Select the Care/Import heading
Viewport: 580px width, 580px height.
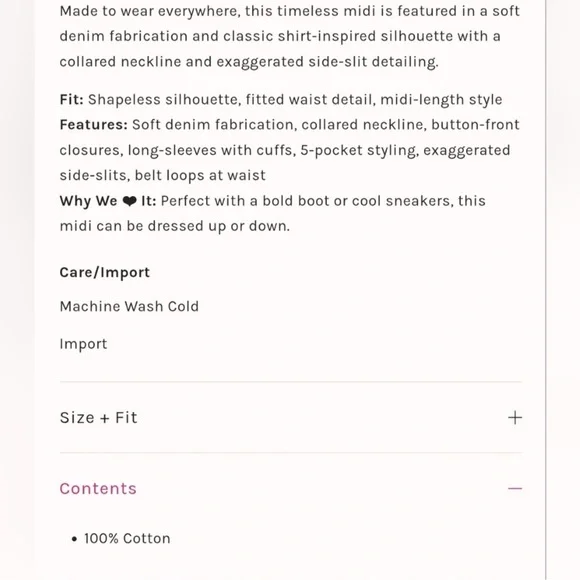pyautogui.click(x=105, y=273)
